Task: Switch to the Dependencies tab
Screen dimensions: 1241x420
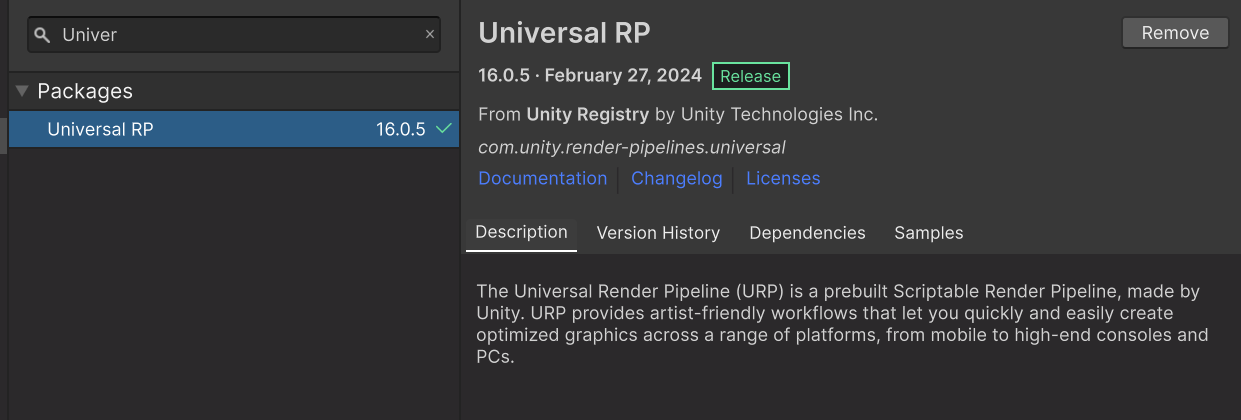Action: 807,232
